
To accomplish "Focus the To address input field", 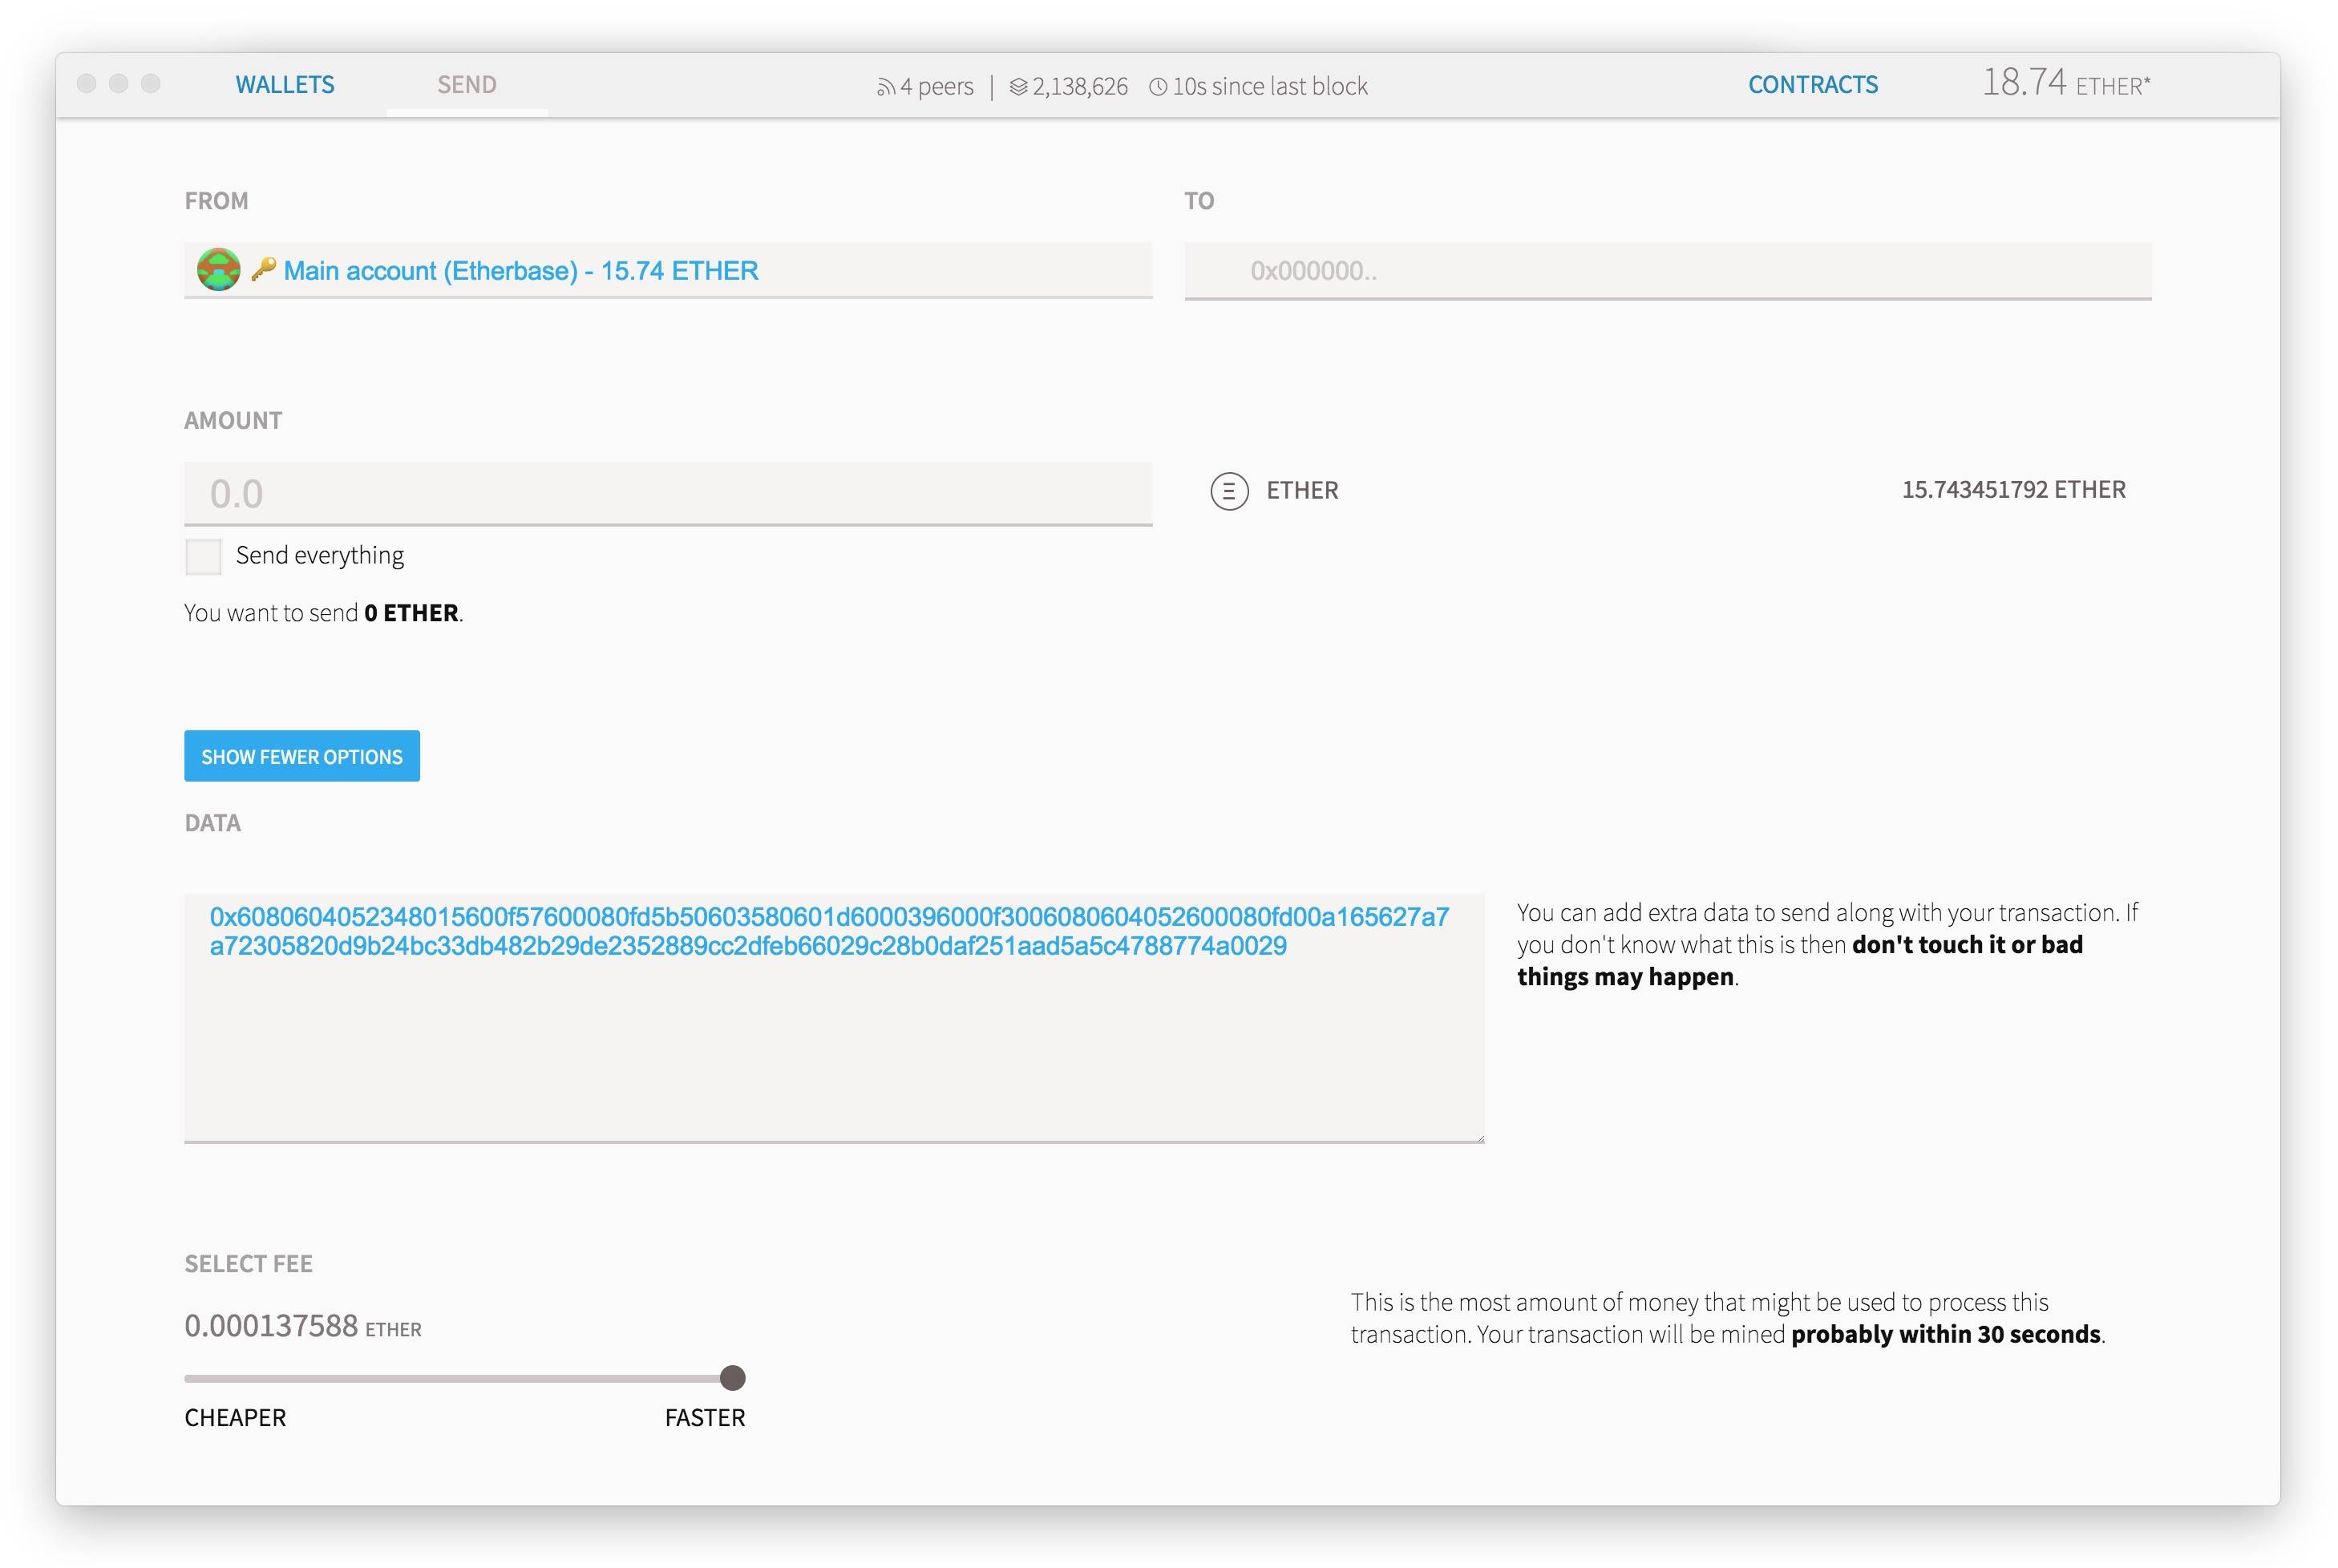I will click(x=1667, y=271).
